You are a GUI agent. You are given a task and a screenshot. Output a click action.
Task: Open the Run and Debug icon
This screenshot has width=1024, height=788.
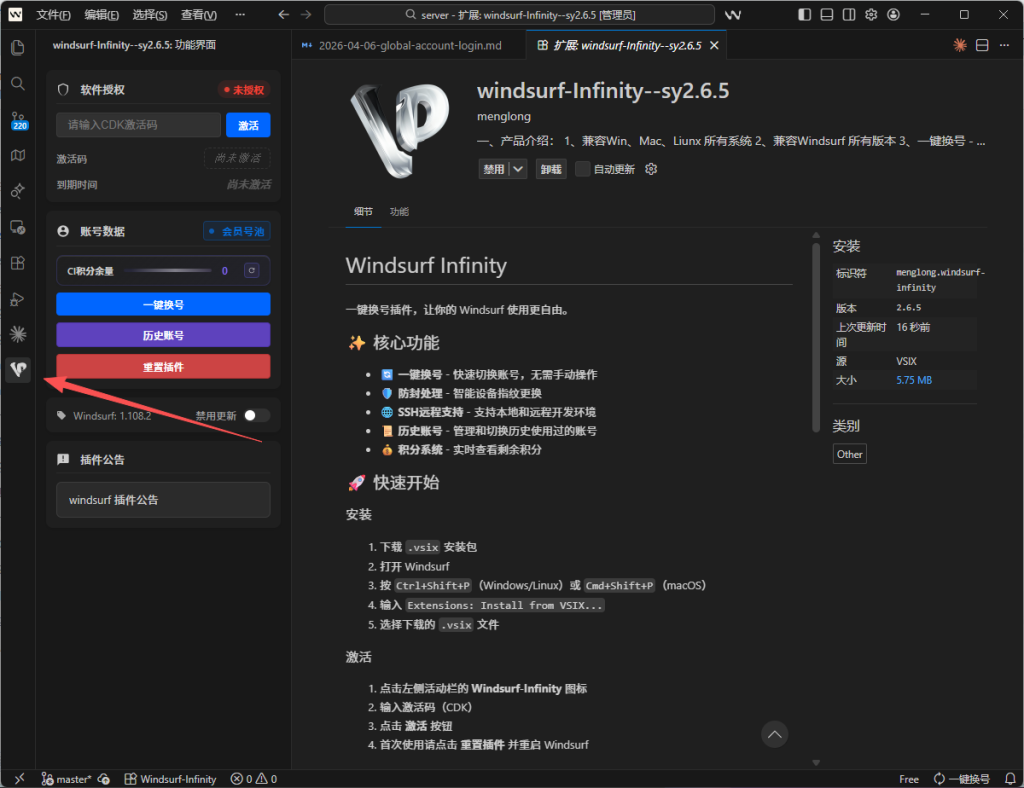pyautogui.click(x=18, y=299)
